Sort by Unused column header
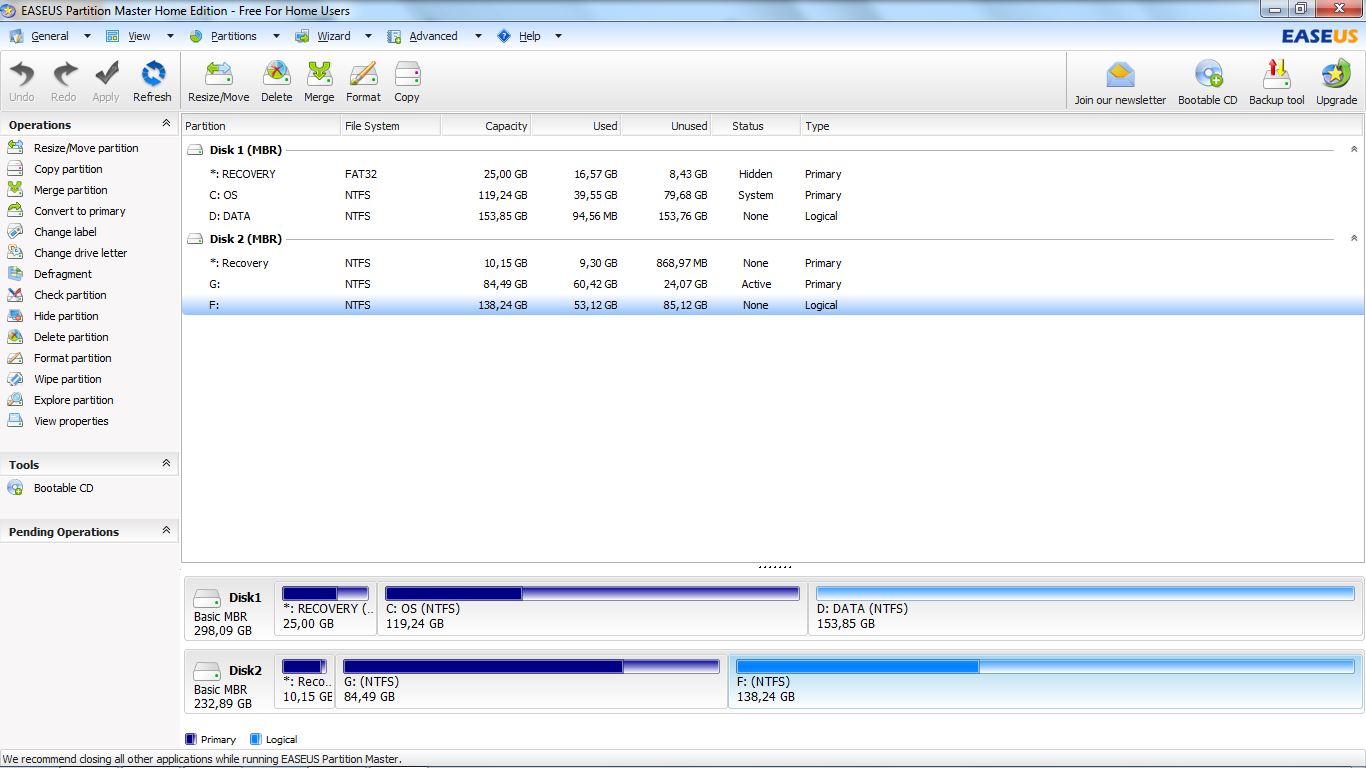This screenshot has width=1366, height=768. click(x=665, y=126)
